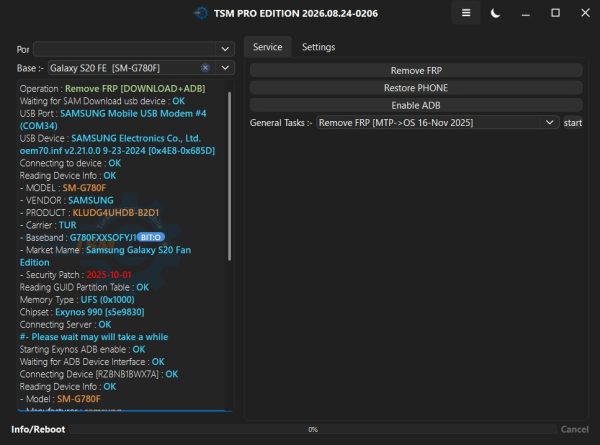Viewport: 600px width, 445px height.
Task: Click the 'UFS (0x1000)' memory type
Action: [x=107, y=300]
